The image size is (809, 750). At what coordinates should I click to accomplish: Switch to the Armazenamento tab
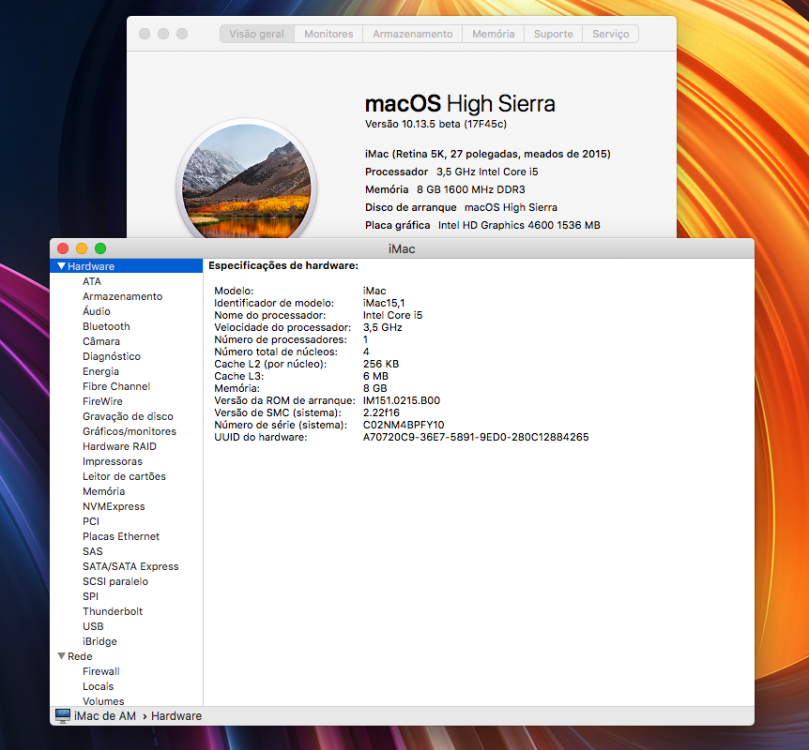pos(413,34)
